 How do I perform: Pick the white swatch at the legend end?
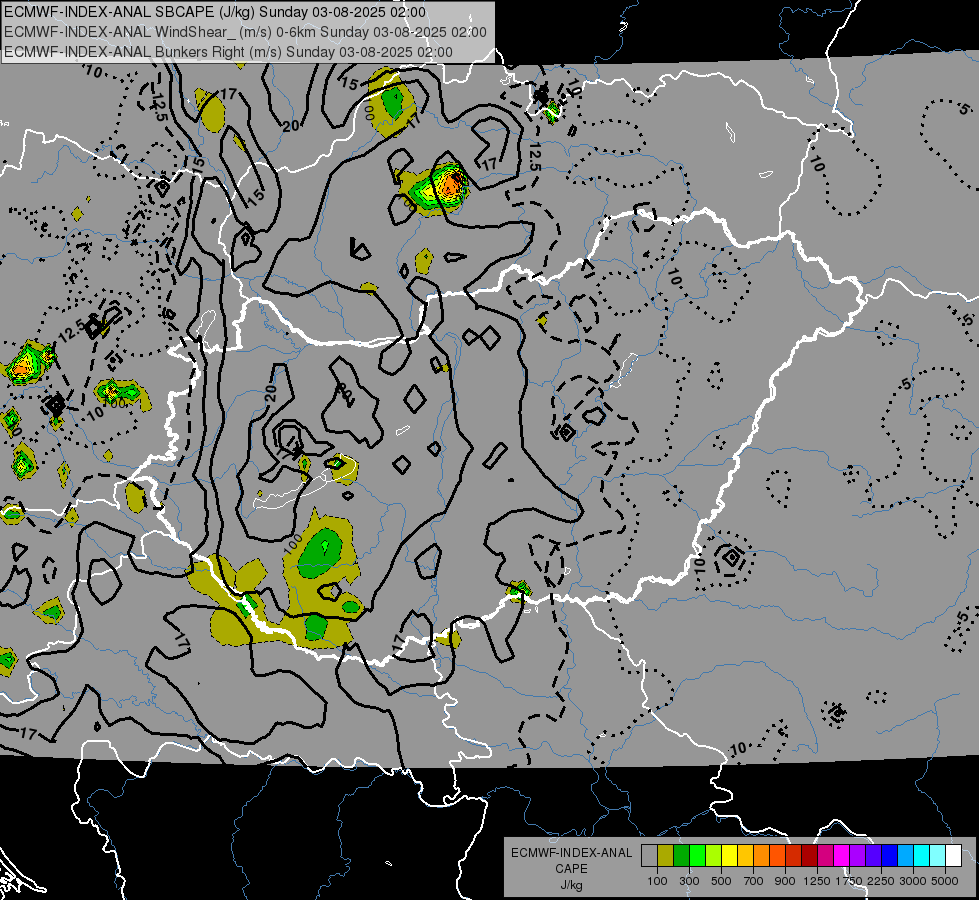(953, 856)
